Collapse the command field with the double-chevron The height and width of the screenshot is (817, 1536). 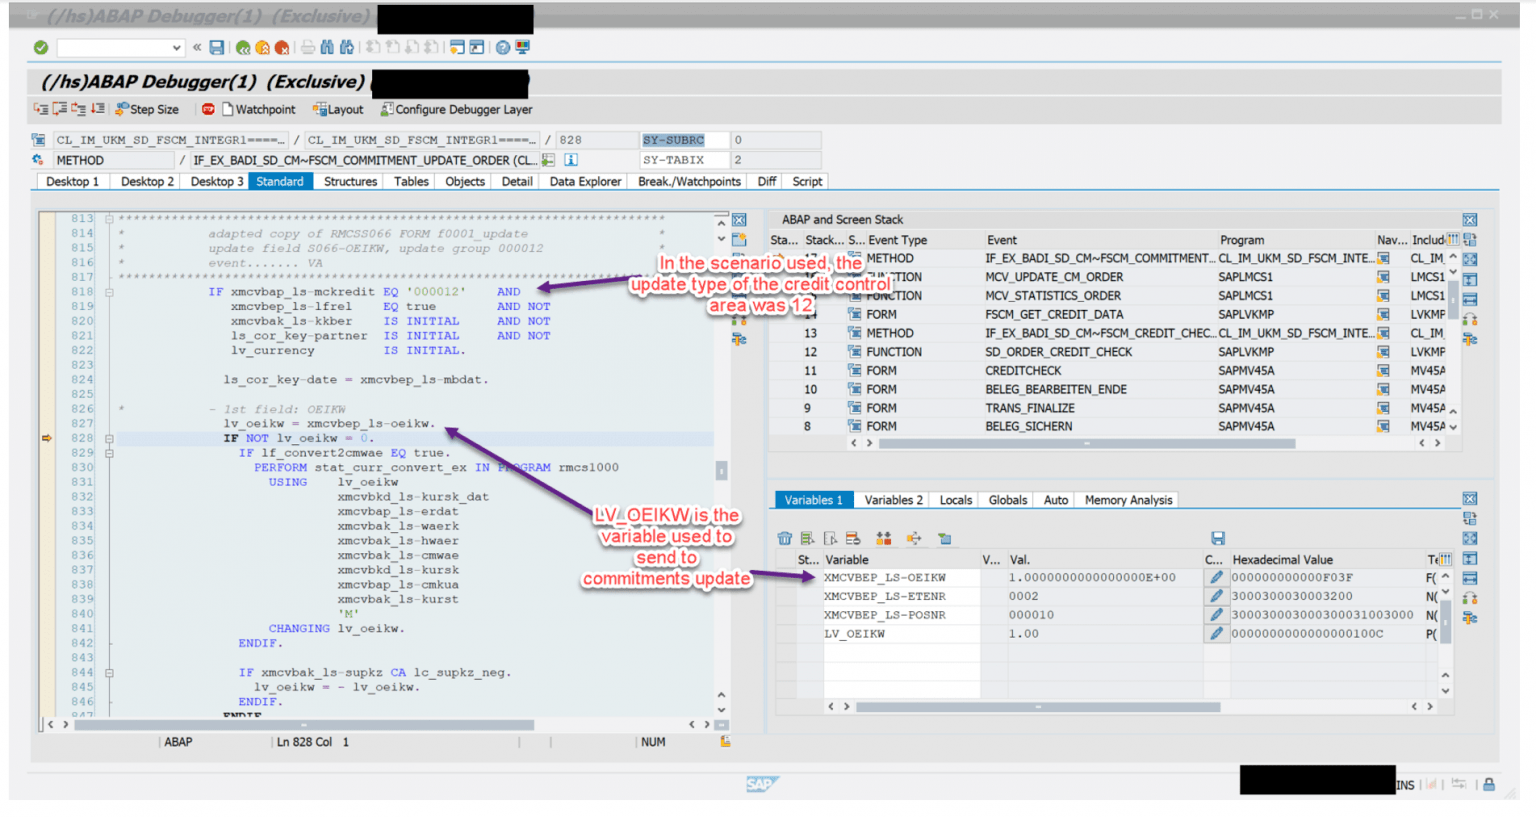(x=198, y=47)
